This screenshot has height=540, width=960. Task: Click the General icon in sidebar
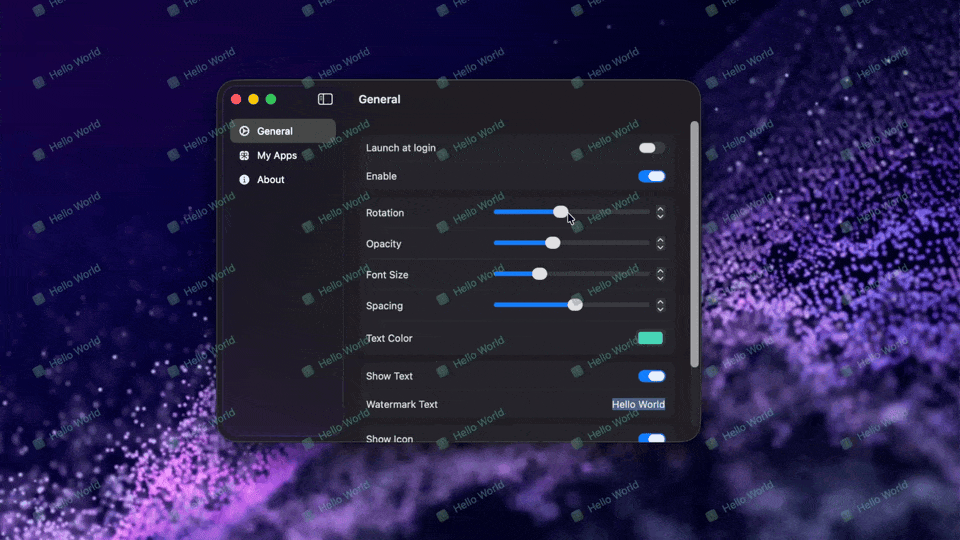point(244,131)
